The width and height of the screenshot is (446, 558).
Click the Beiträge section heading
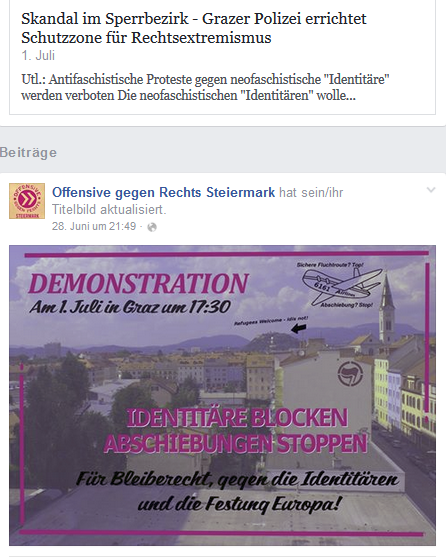pos(28,152)
